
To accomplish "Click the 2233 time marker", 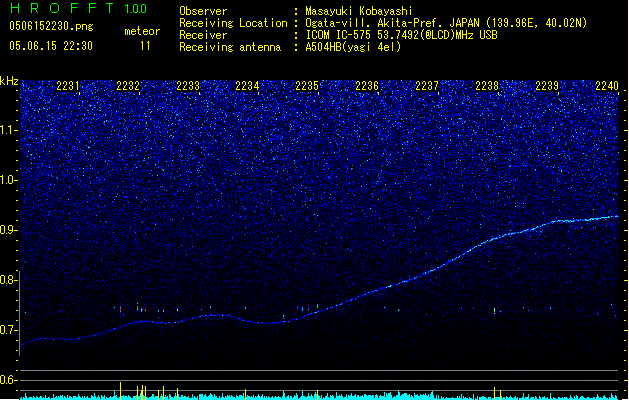I will coord(188,85).
